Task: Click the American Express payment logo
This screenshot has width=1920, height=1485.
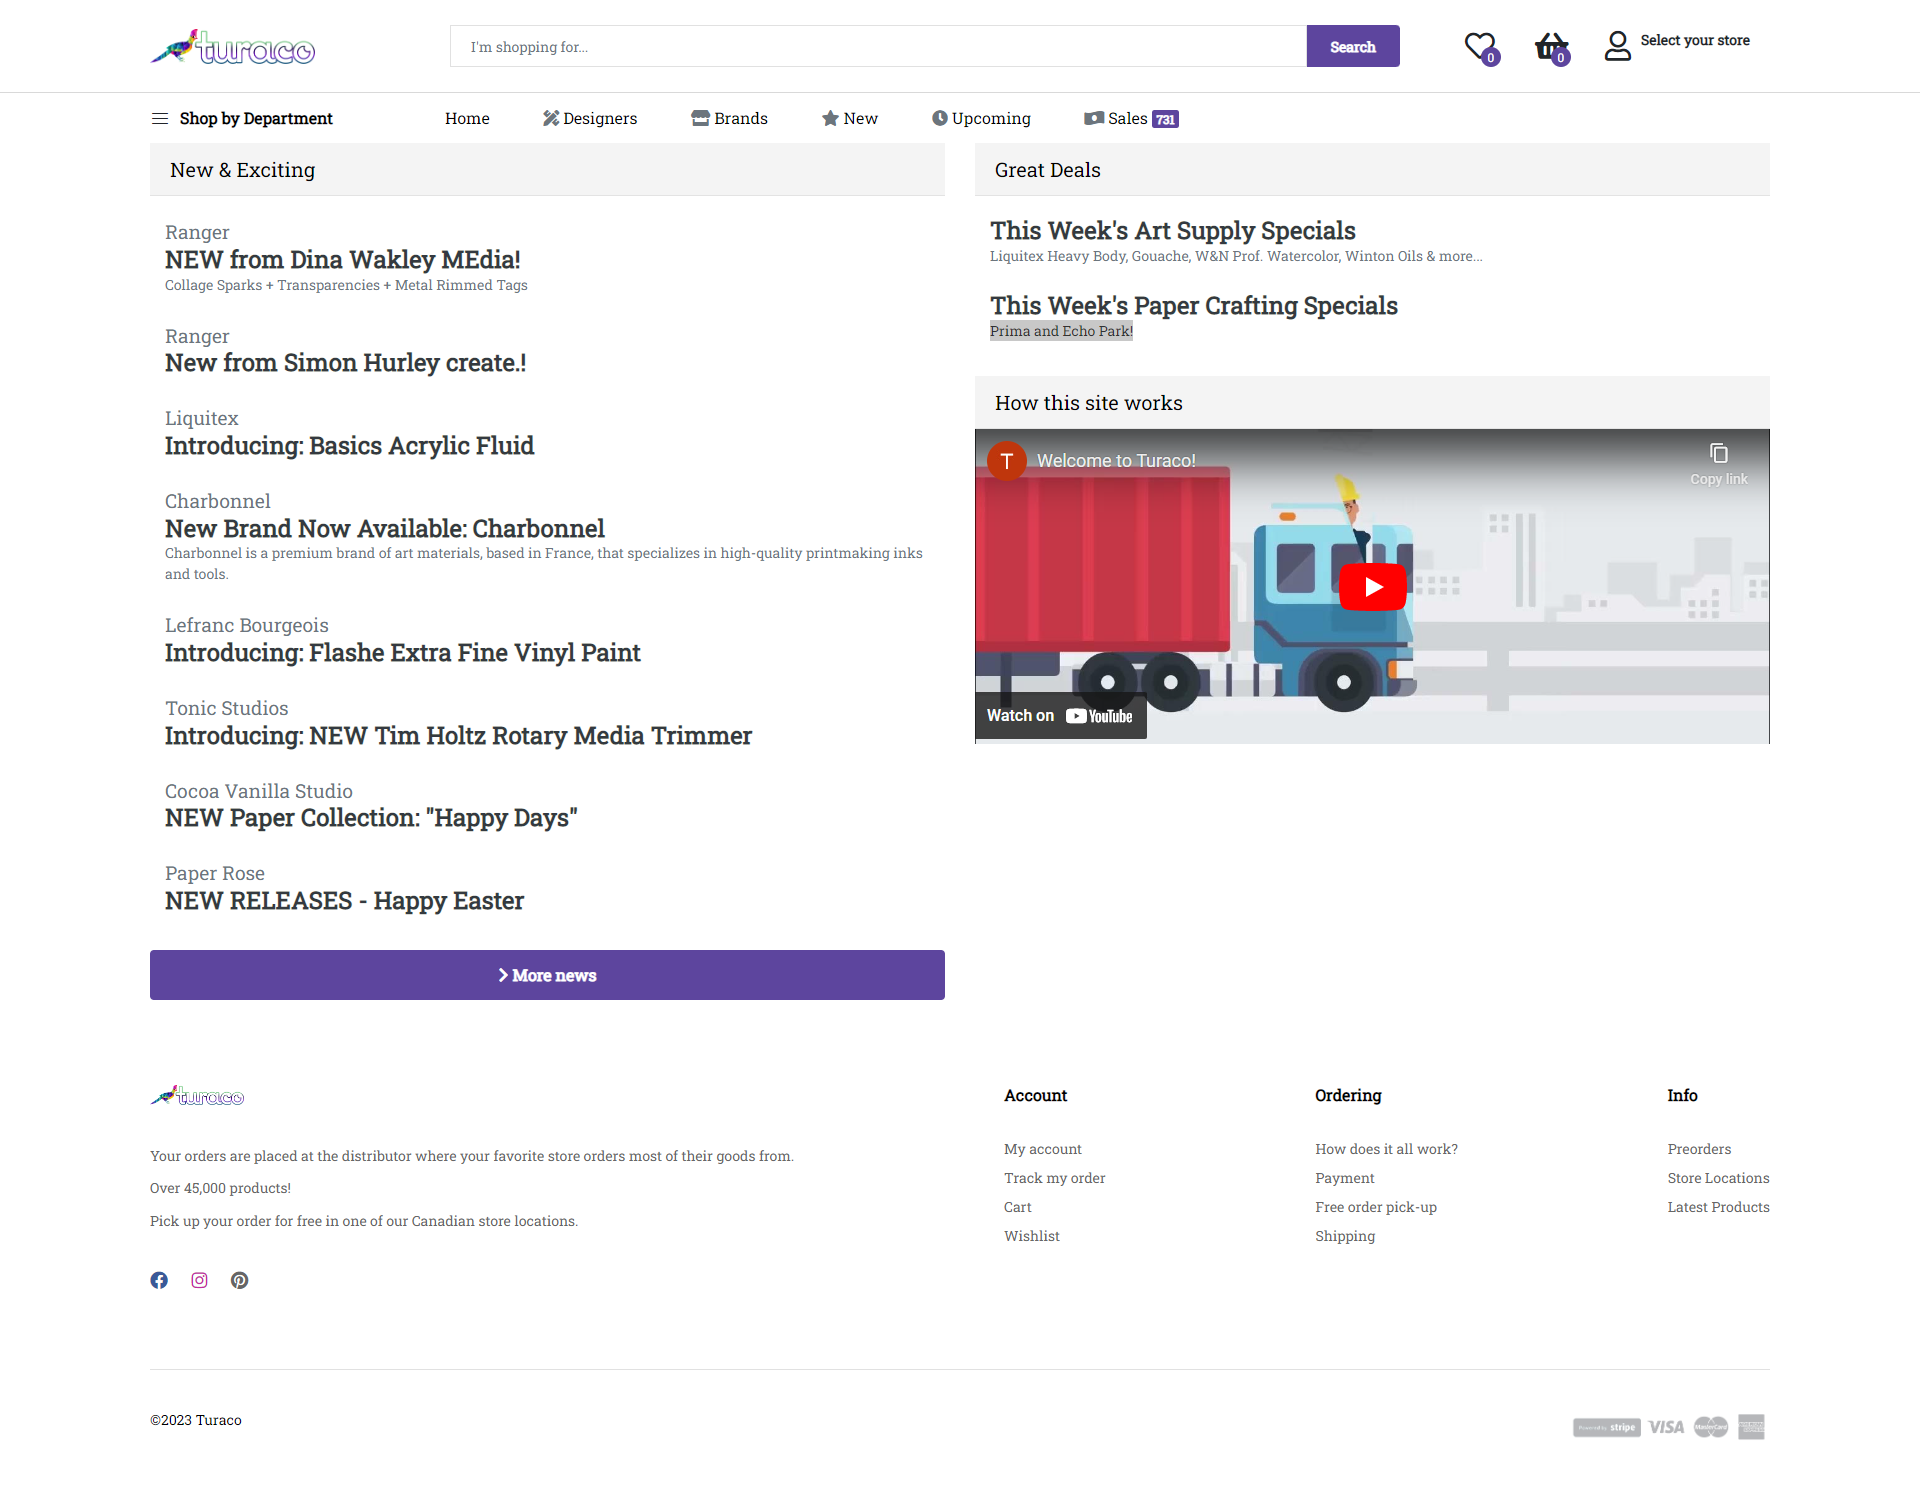Action: pyautogui.click(x=1751, y=1427)
